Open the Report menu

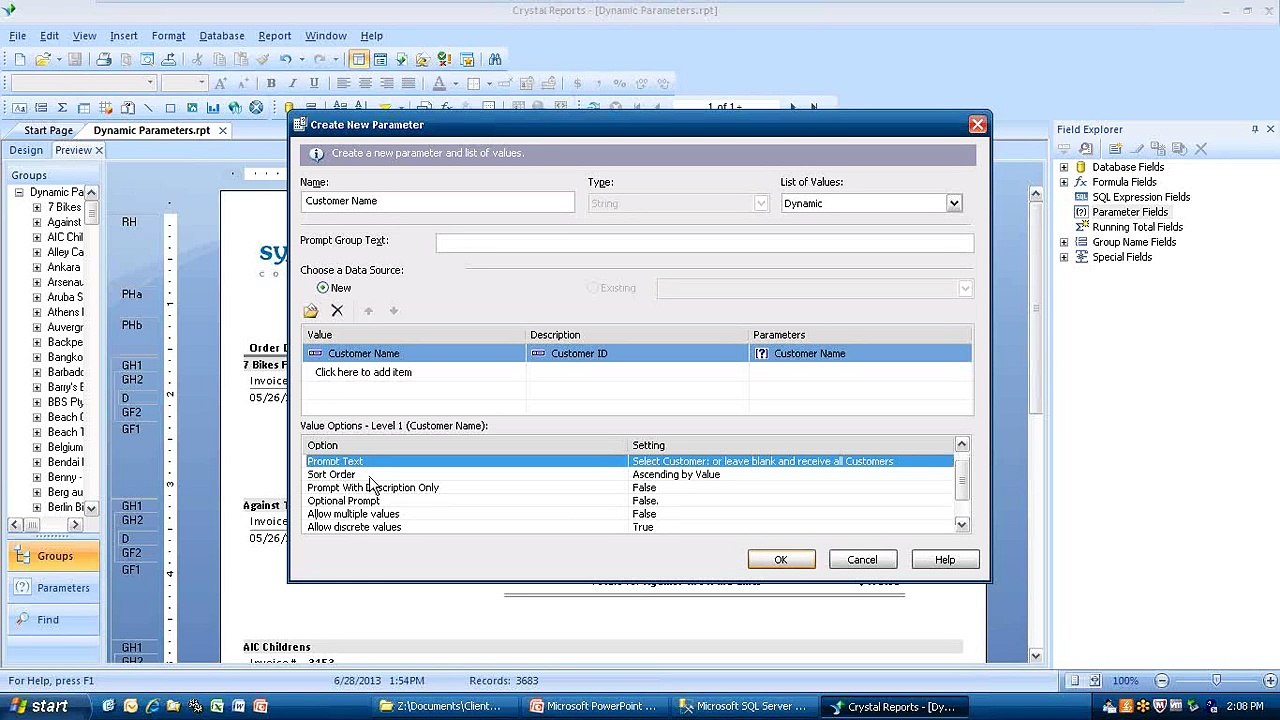pyautogui.click(x=275, y=36)
